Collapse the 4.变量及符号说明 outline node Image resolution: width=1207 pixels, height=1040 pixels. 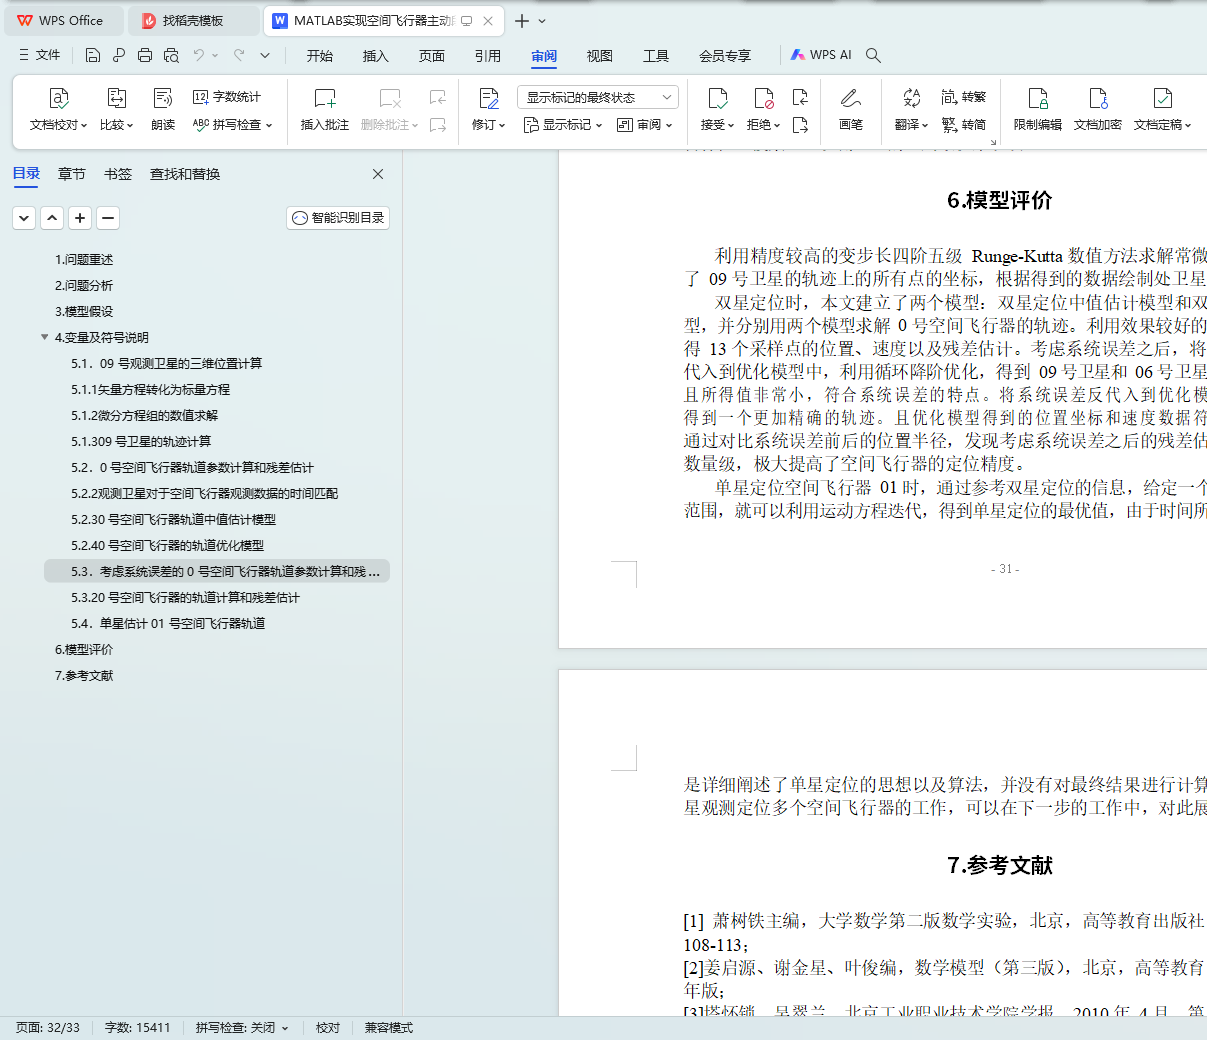click(44, 337)
